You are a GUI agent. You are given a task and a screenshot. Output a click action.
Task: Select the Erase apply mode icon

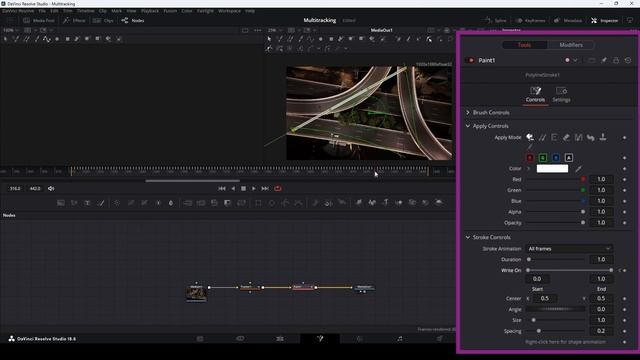[x=566, y=138]
